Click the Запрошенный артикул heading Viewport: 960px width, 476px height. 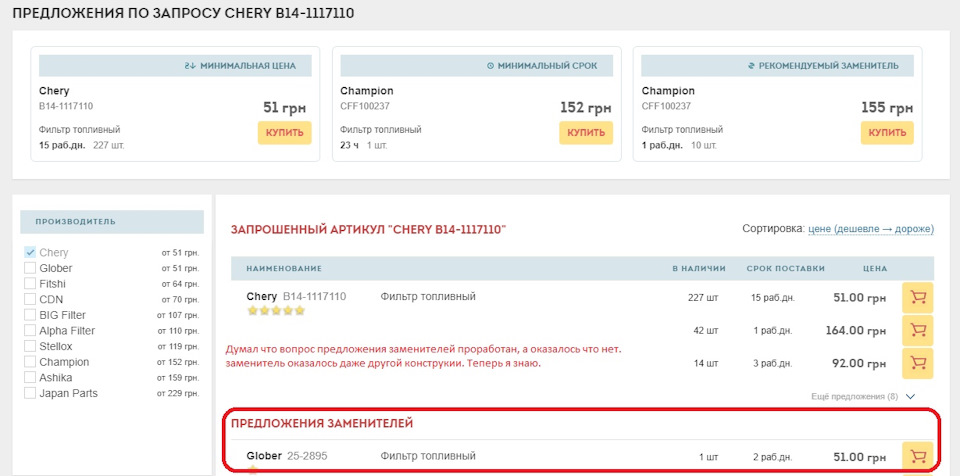click(x=369, y=230)
